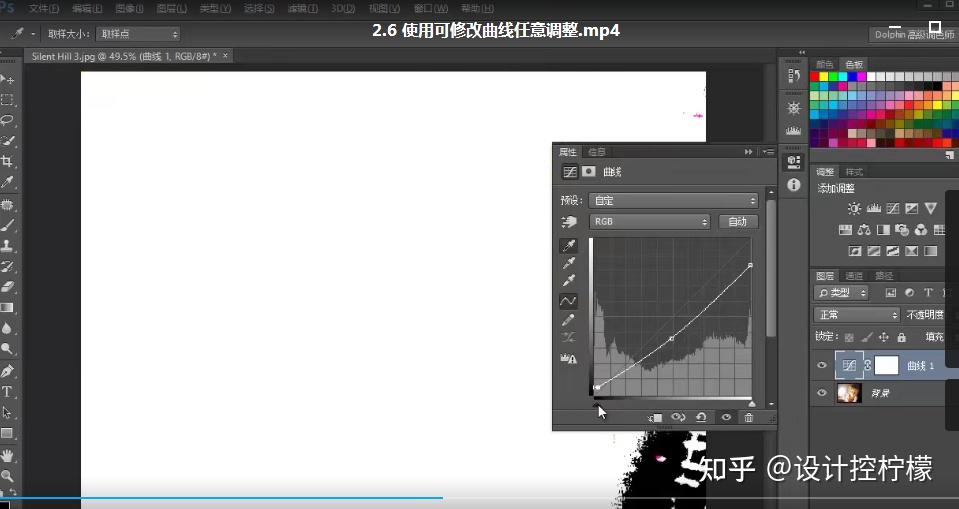Click the black point eyedropper in Curves
959x509 pixels.
[569, 245]
